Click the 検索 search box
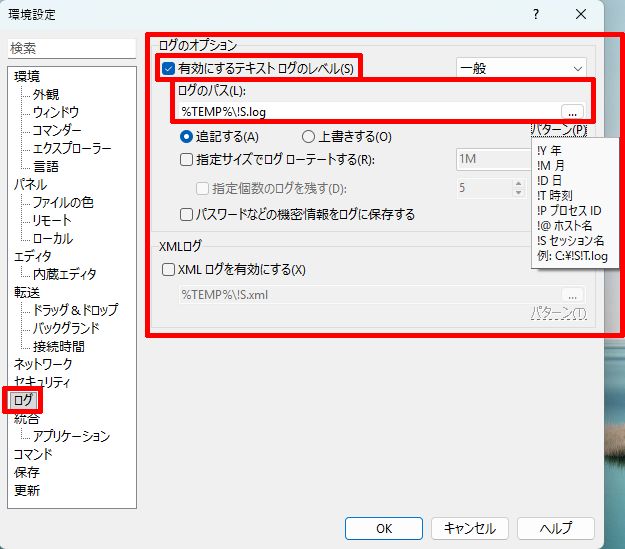The width and height of the screenshot is (625, 549). click(x=71, y=48)
